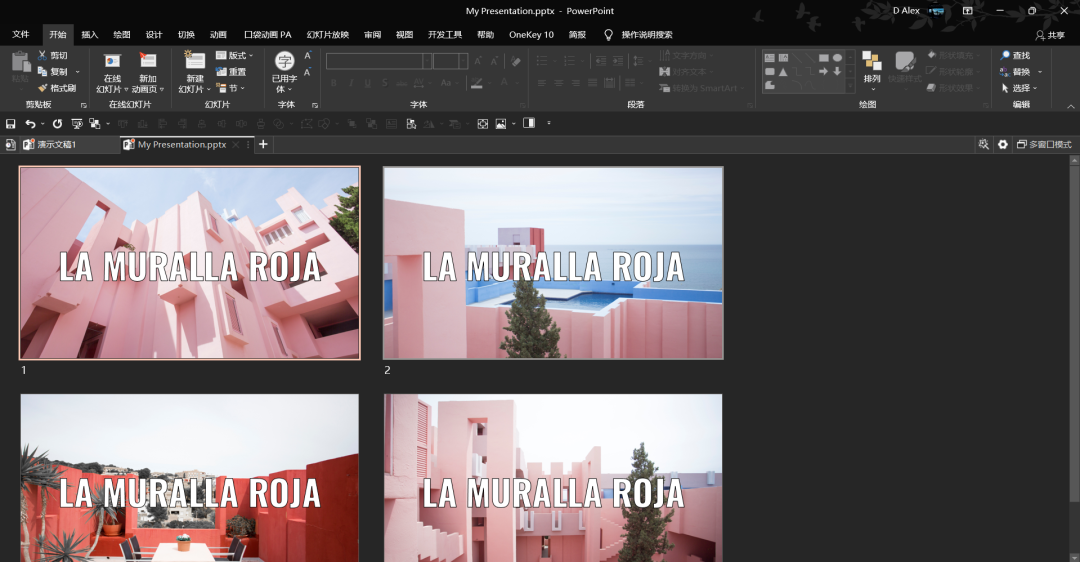This screenshot has width=1080, height=562.
Task: Click the Tell Me lightbulb icon
Action: pos(608,34)
